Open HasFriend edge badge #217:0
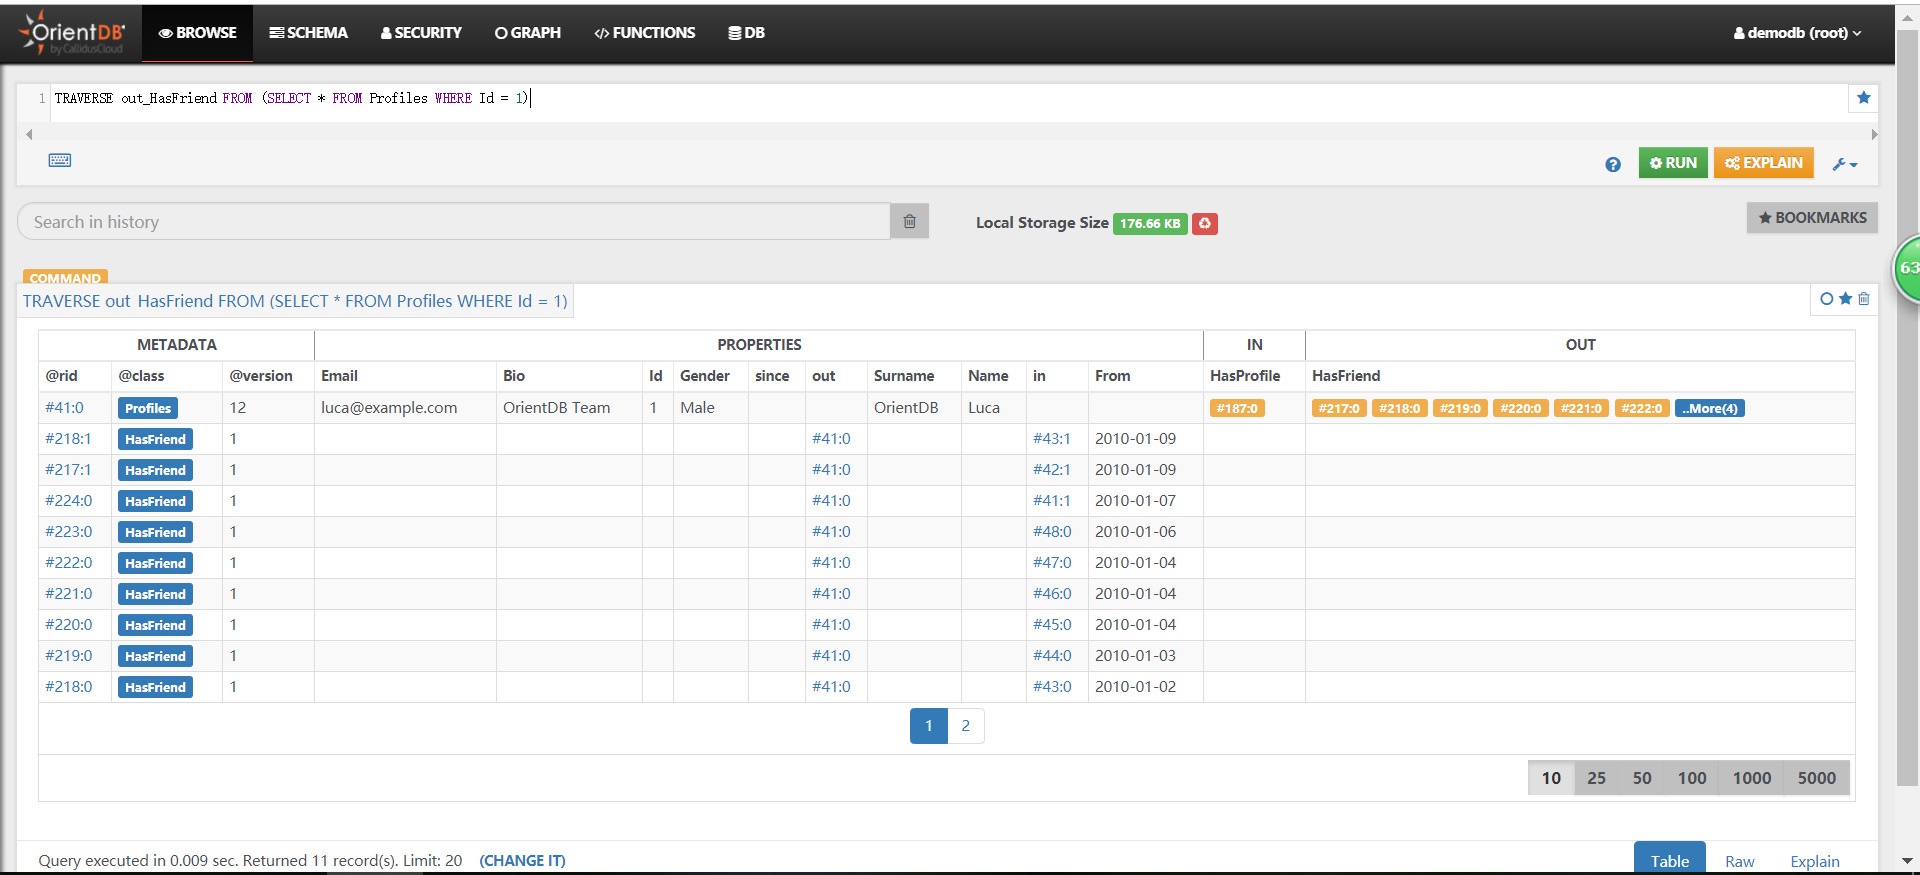Image resolution: width=1920 pixels, height=875 pixels. pos(1339,408)
